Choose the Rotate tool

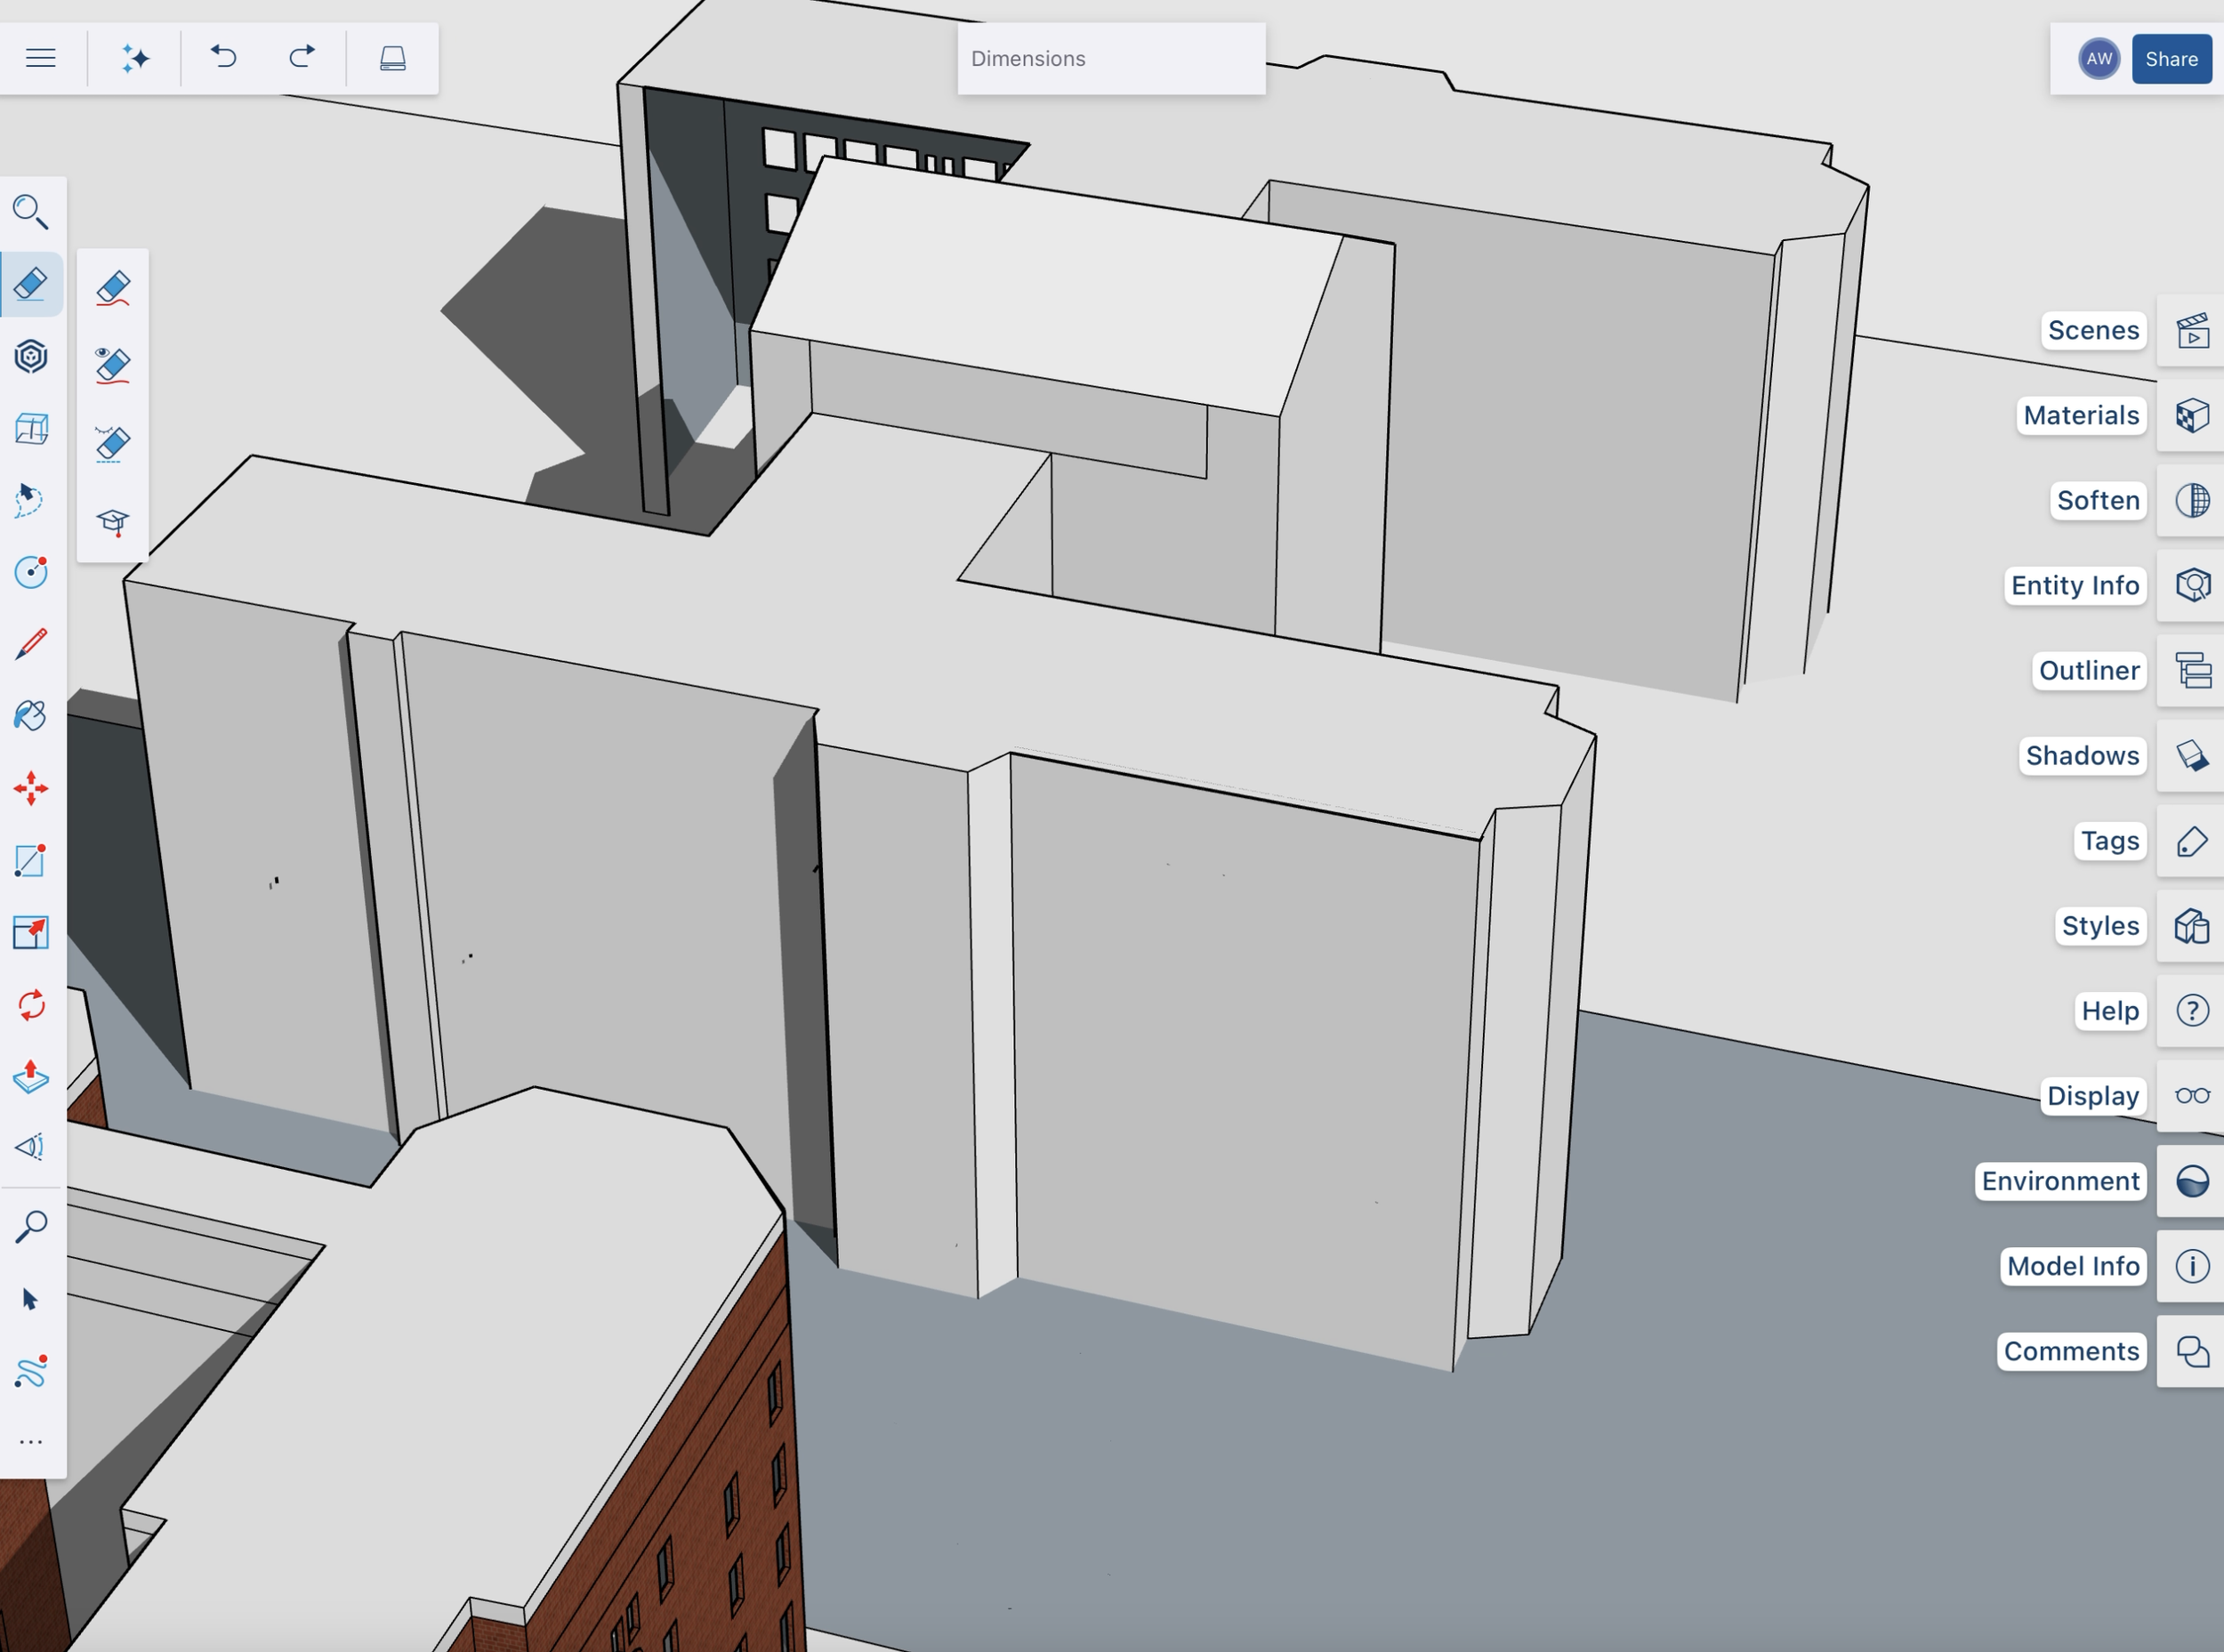tap(30, 1004)
